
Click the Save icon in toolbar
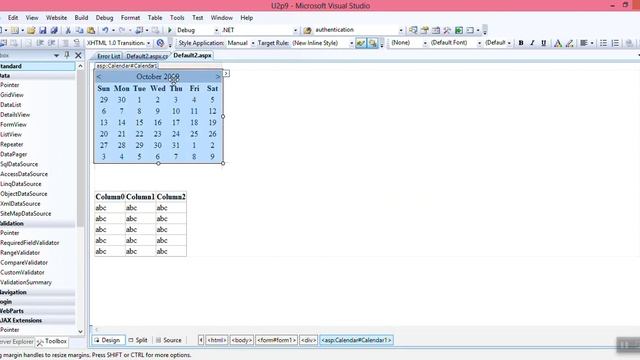click(x=42, y=30)
